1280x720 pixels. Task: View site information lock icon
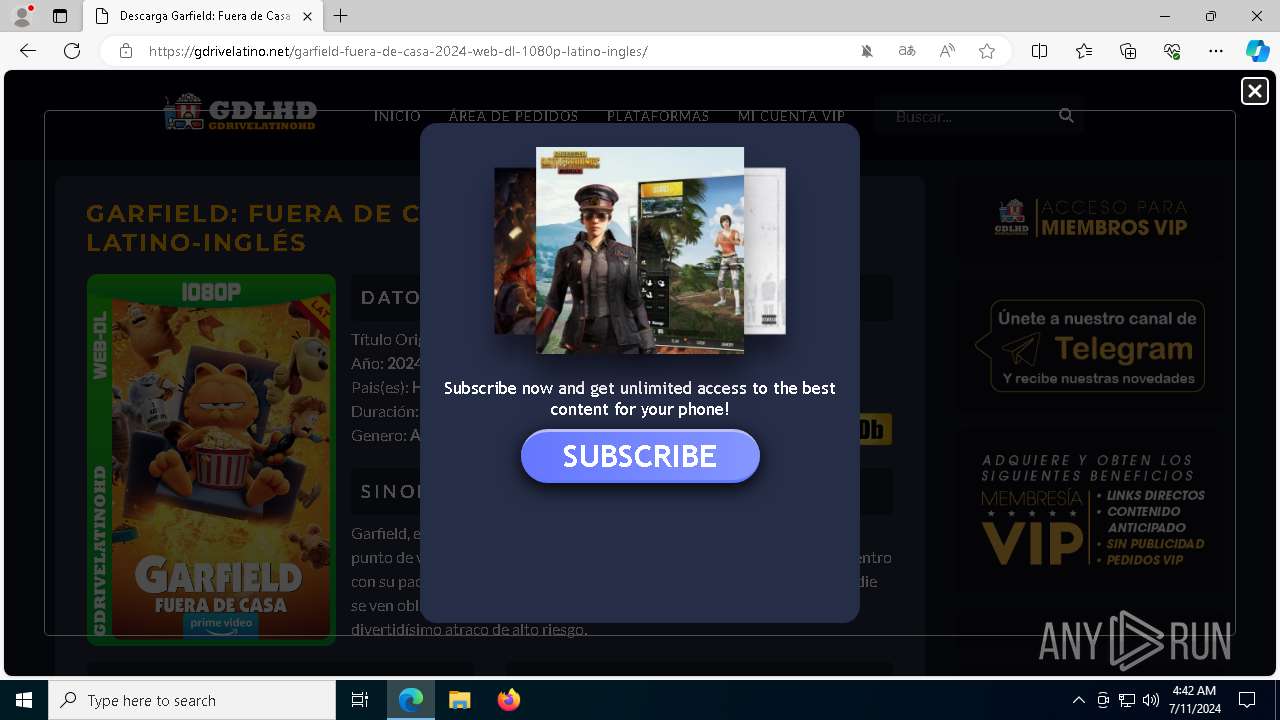pos(126,51)
